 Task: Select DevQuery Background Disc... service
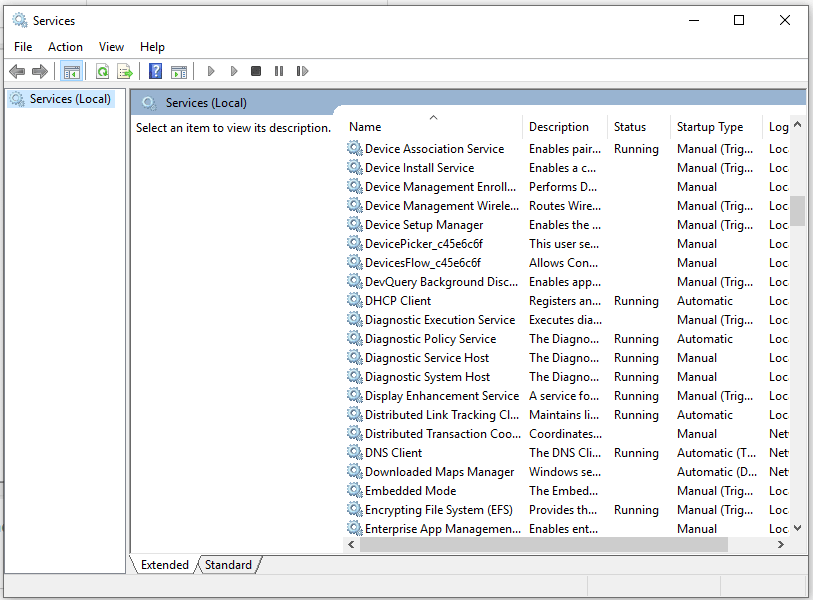[x=441, y=282]
